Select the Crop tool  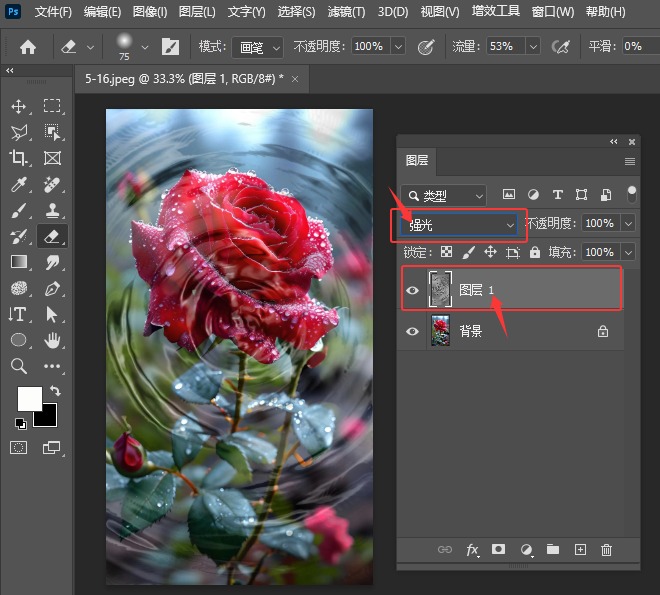[x=19, y=158]
